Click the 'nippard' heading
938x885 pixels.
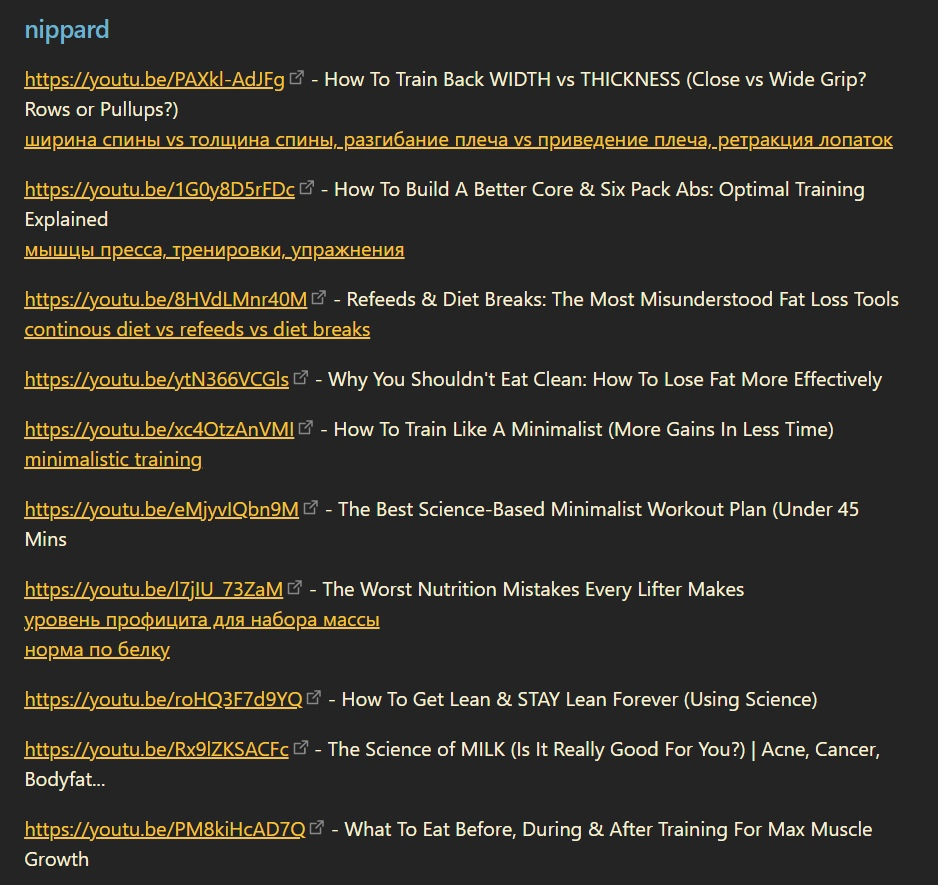67,30
